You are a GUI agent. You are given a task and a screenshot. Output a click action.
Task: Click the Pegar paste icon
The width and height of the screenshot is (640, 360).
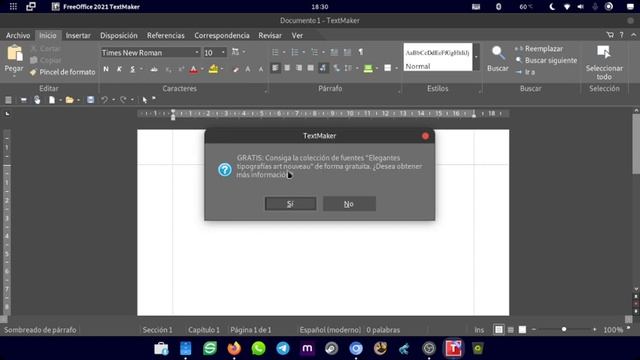coord(14,54)
